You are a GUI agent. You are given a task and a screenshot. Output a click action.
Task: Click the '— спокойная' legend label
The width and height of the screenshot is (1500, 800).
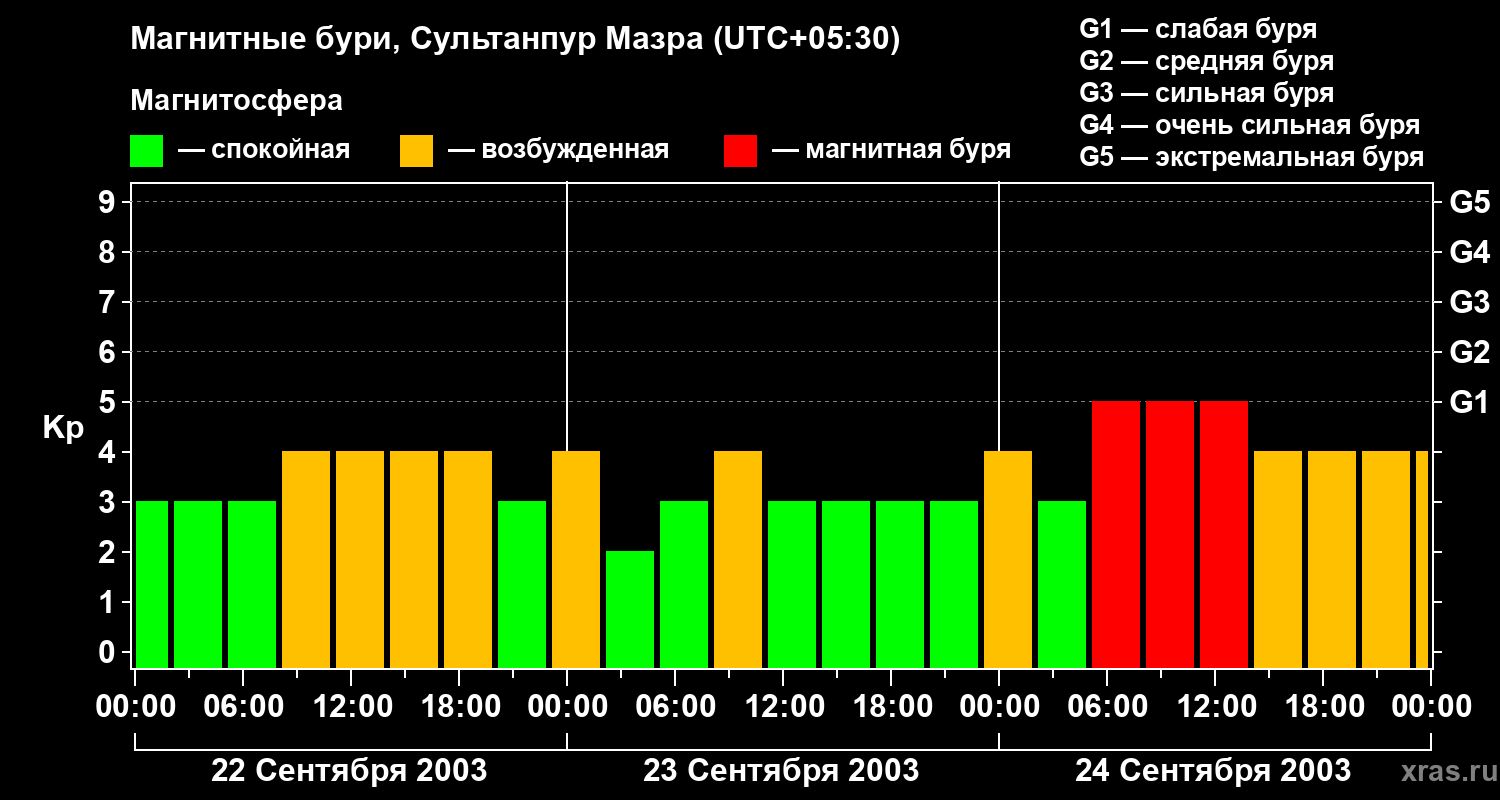[x=263, y=150]
